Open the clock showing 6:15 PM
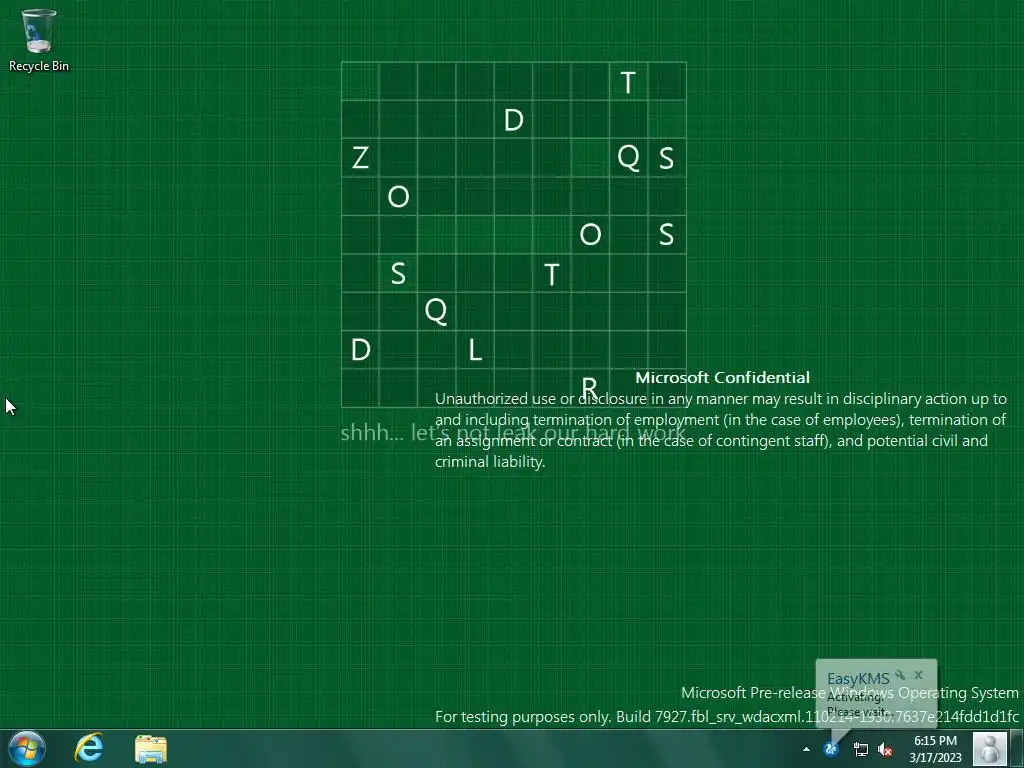Screen dimensions: 1024x768 935,749
